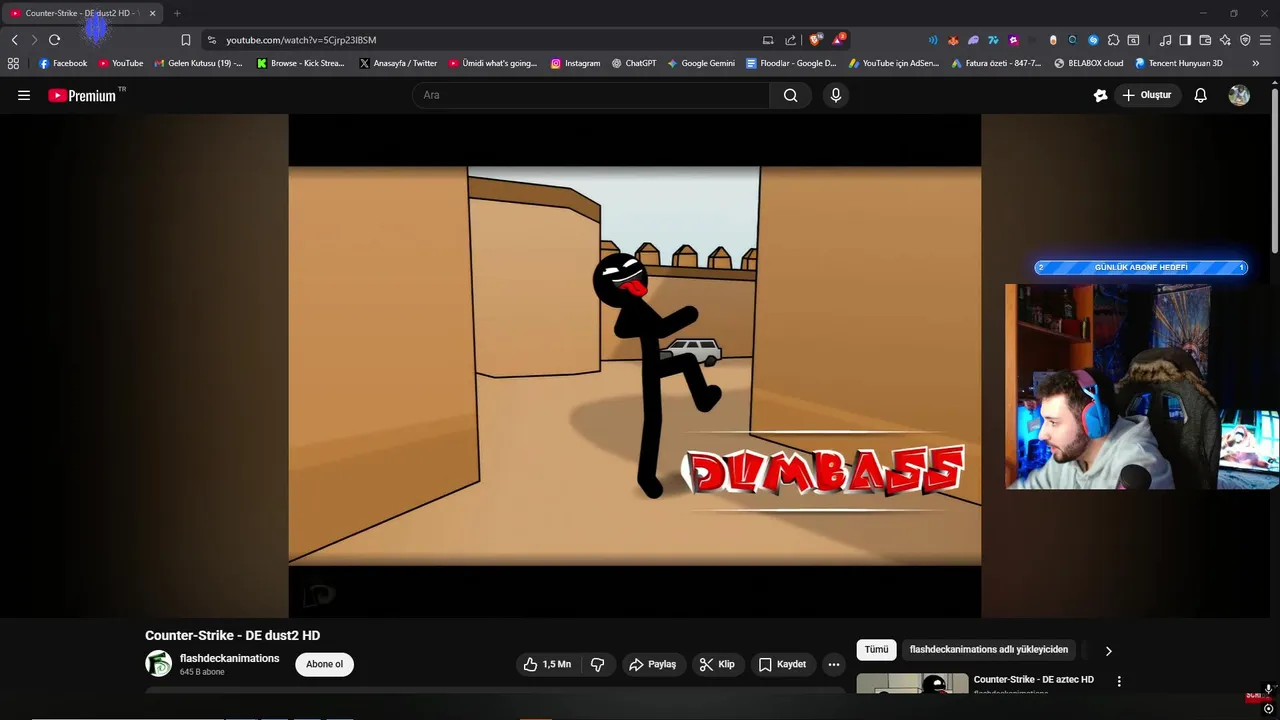Image resolution: width=1280 pixels, height=720 pixels.
Task: Open ChatGPT bookmark
Action: coord(634,63)
